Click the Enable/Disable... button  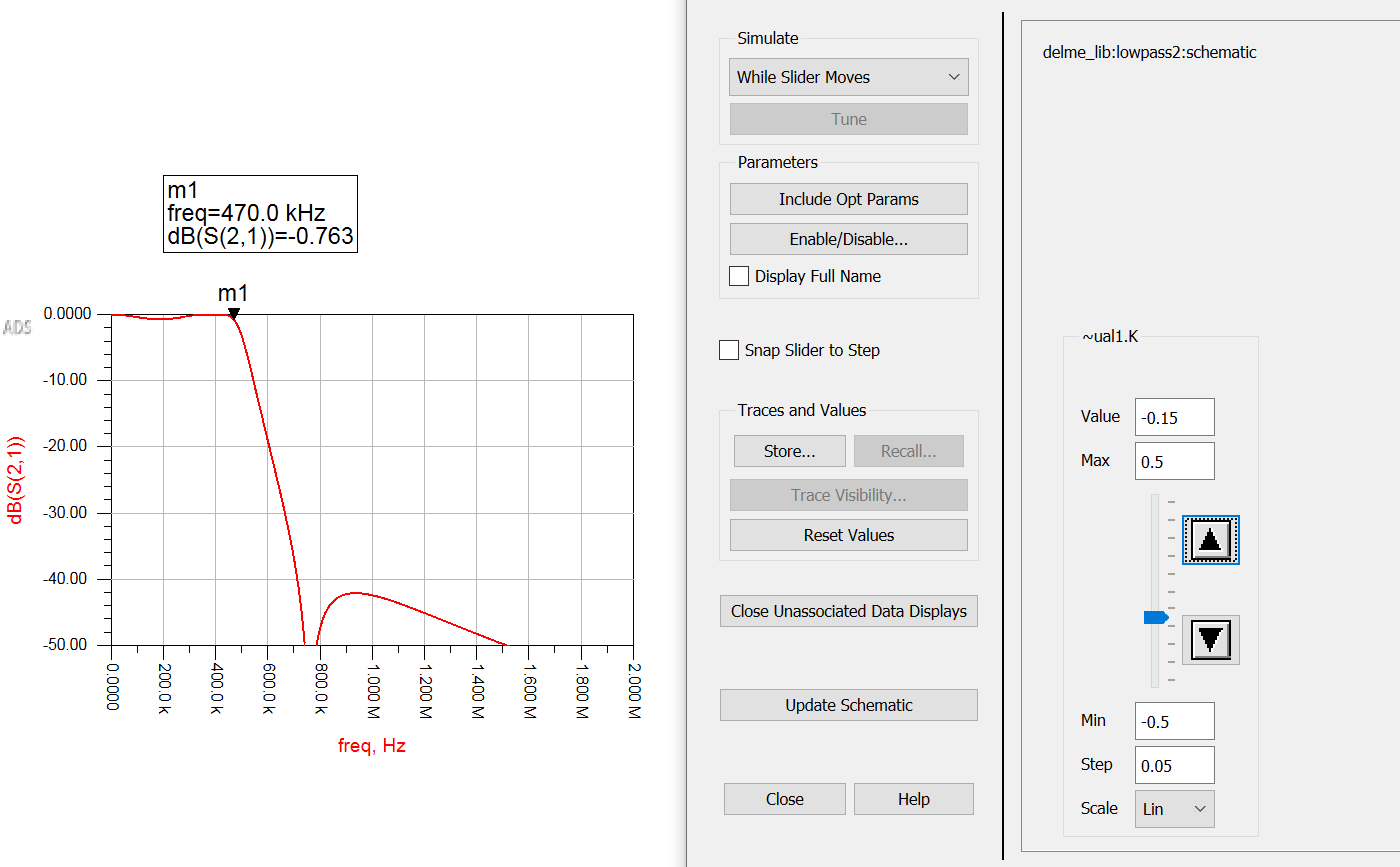tap(849, 239)
